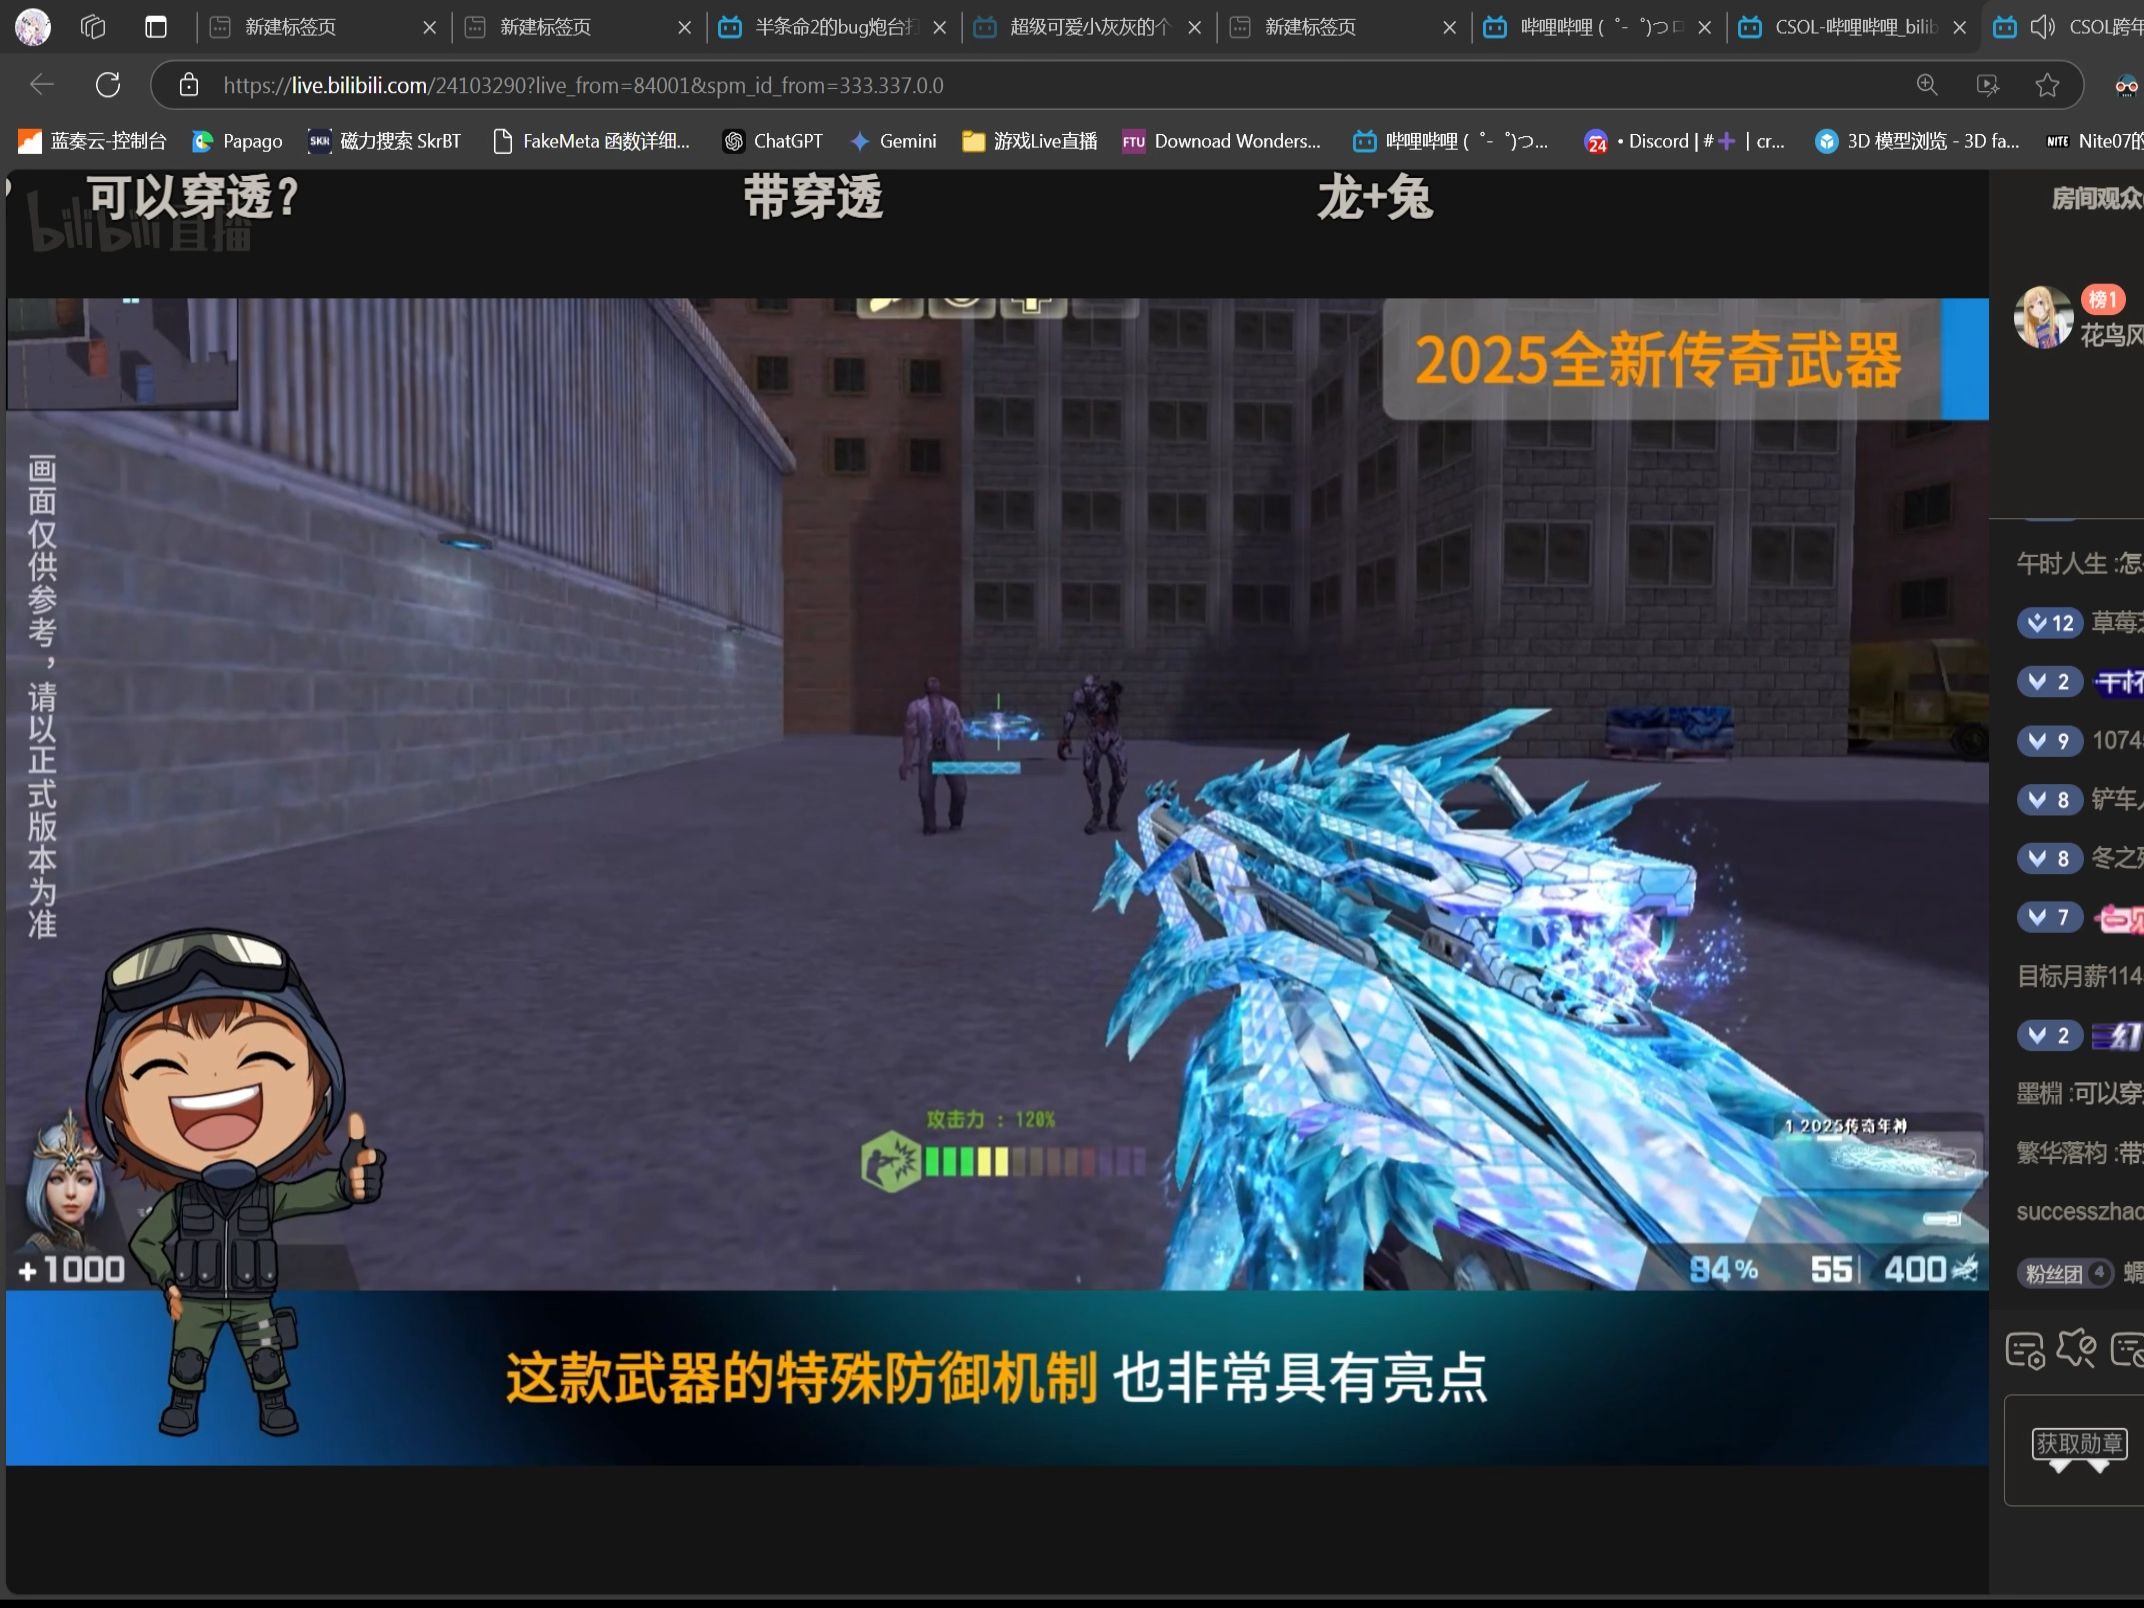Click 午时人生 chat username
This screenshot has height=1608, width=2144.
click(x=2060, y=564)
